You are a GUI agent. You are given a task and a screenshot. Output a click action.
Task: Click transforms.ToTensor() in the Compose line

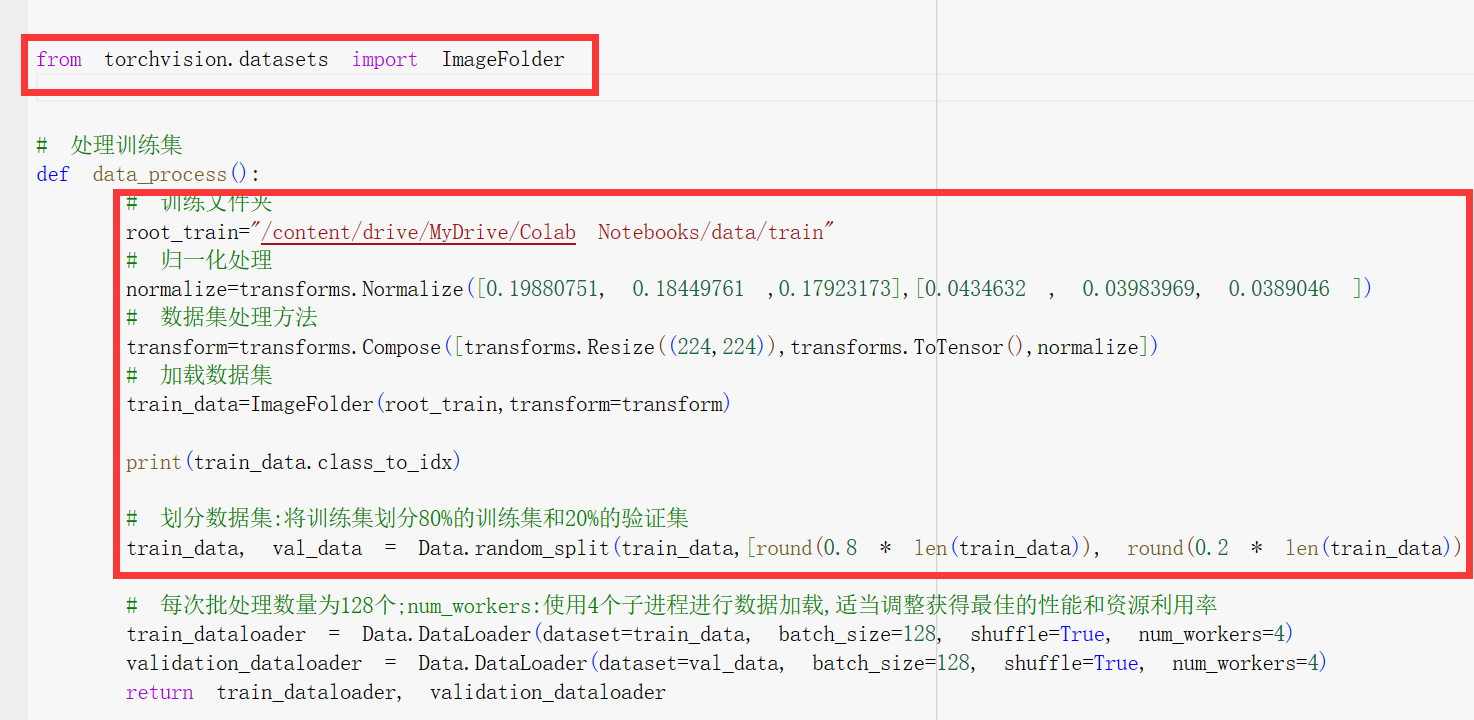point(900,347)
